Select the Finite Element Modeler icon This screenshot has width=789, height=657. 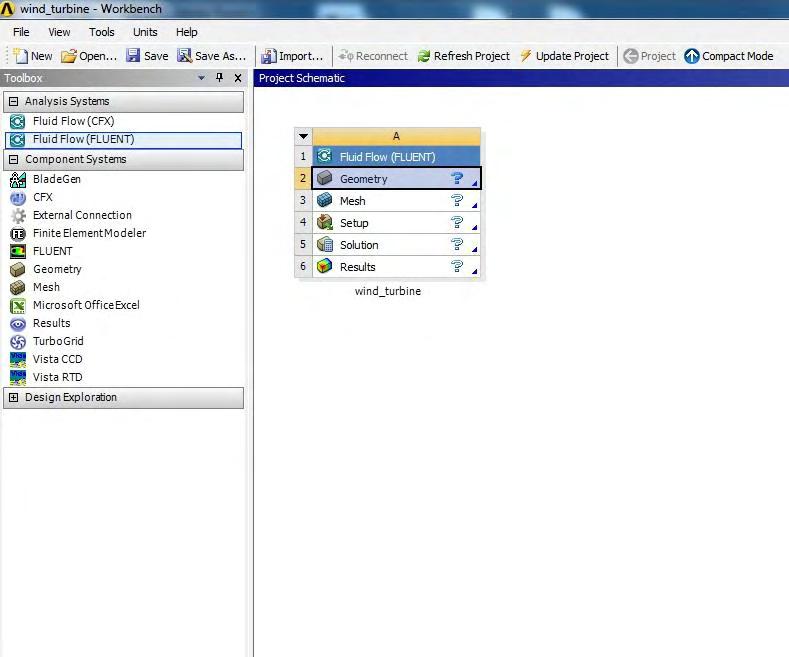click(18, 234)
